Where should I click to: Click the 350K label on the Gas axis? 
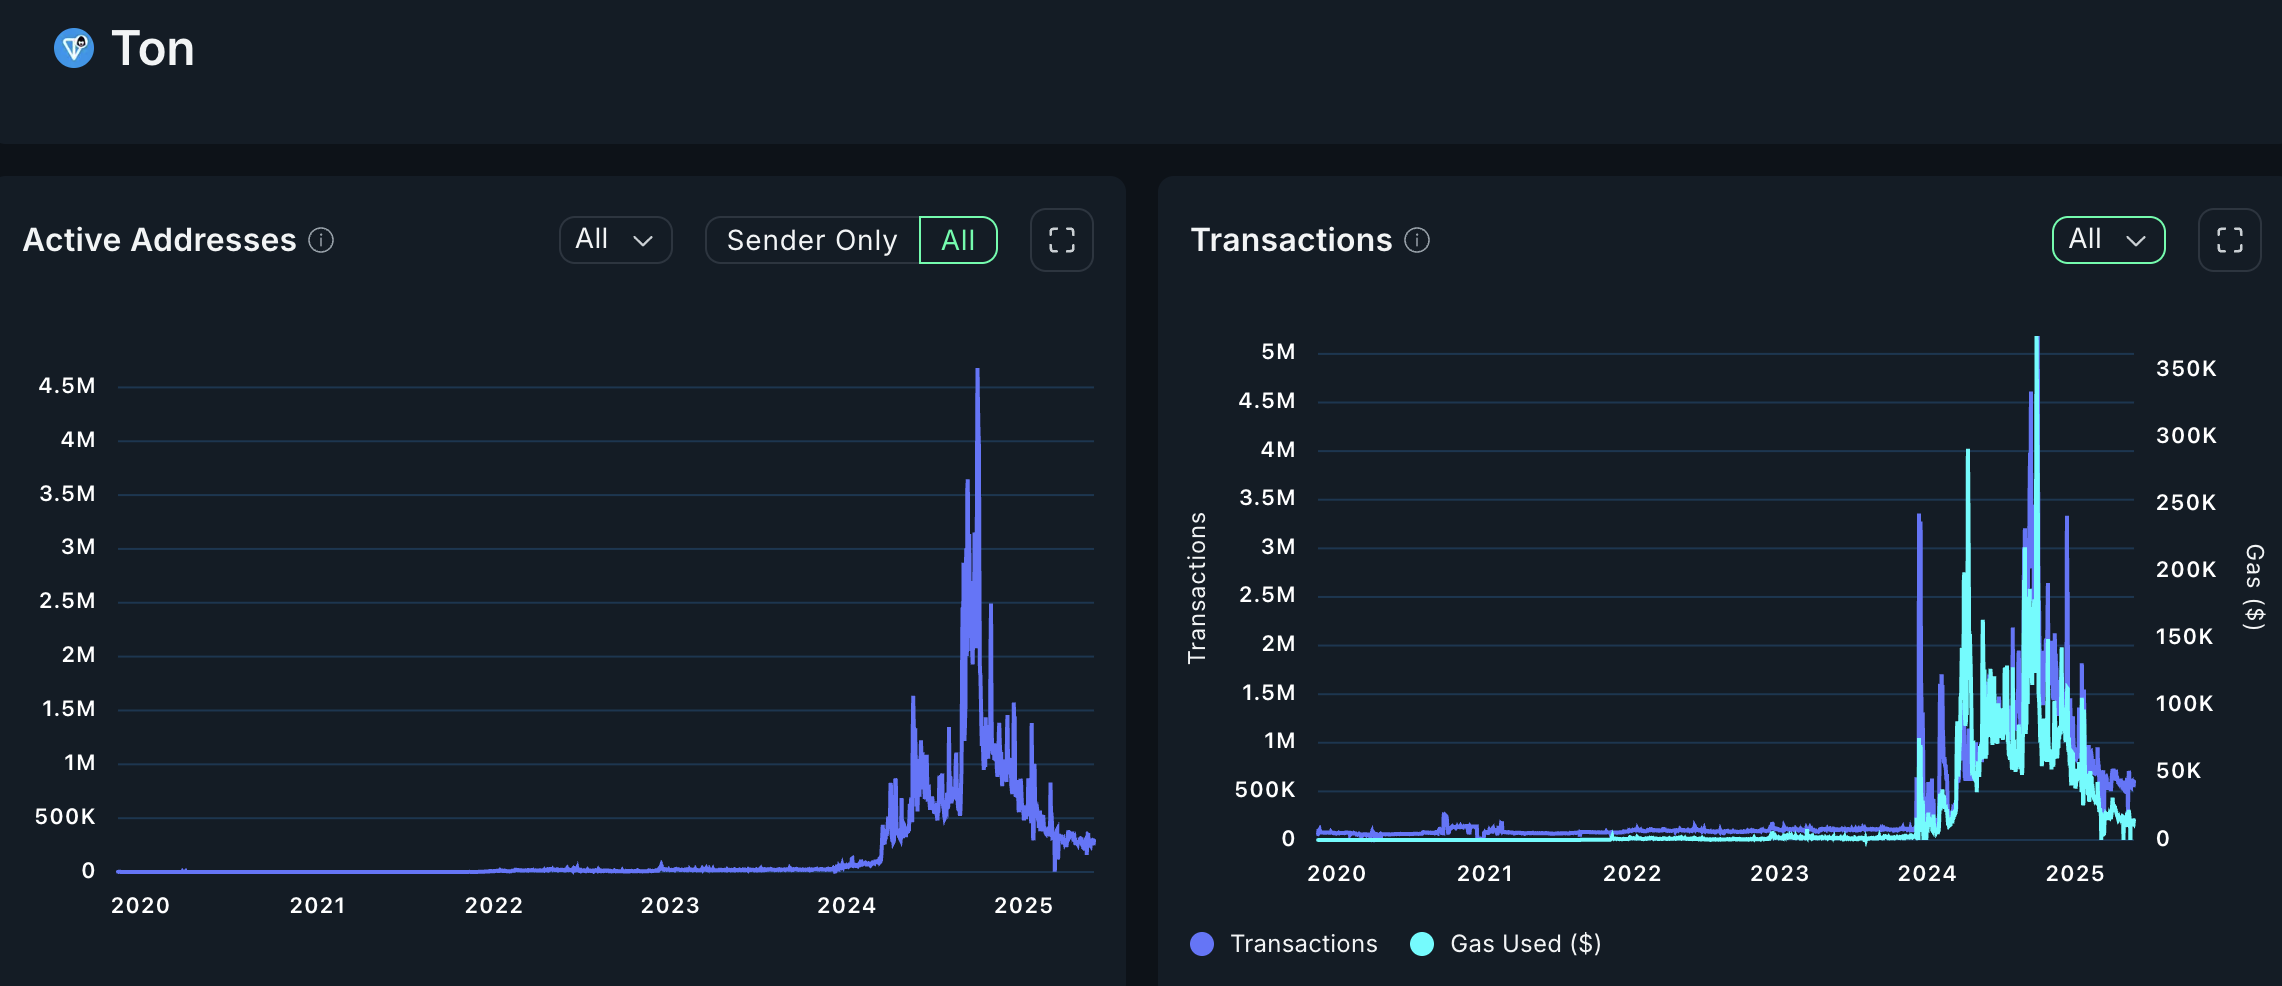(2186, 369)
